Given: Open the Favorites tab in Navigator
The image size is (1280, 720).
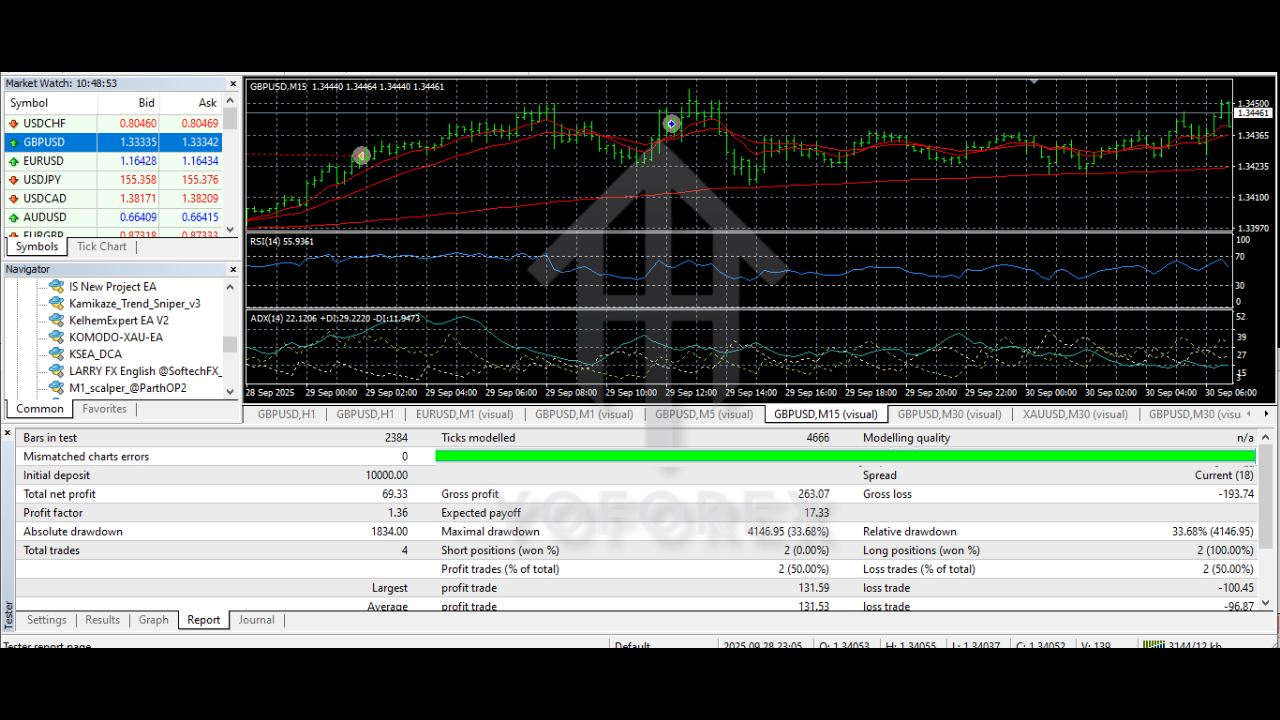Looking at the screenshot, I should point(104,409).
